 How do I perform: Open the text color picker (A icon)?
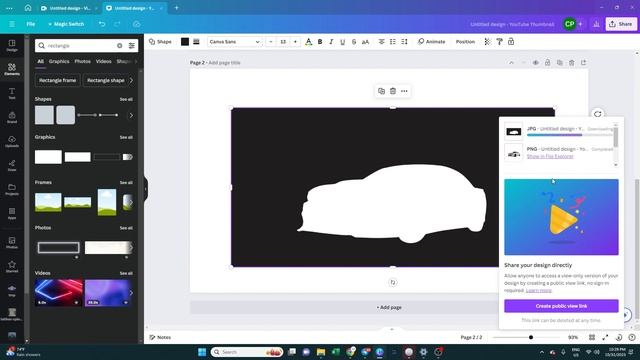(309, 42)
